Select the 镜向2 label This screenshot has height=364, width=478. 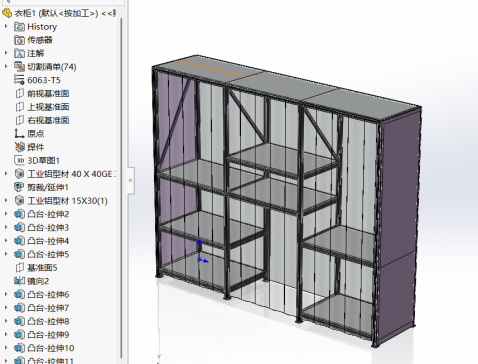(x=38, y=281)
